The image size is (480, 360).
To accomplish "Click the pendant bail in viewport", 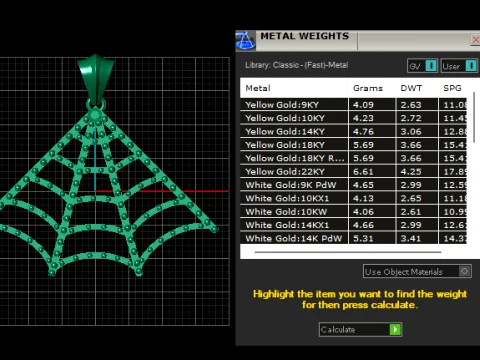I will [x=96, y=79].
